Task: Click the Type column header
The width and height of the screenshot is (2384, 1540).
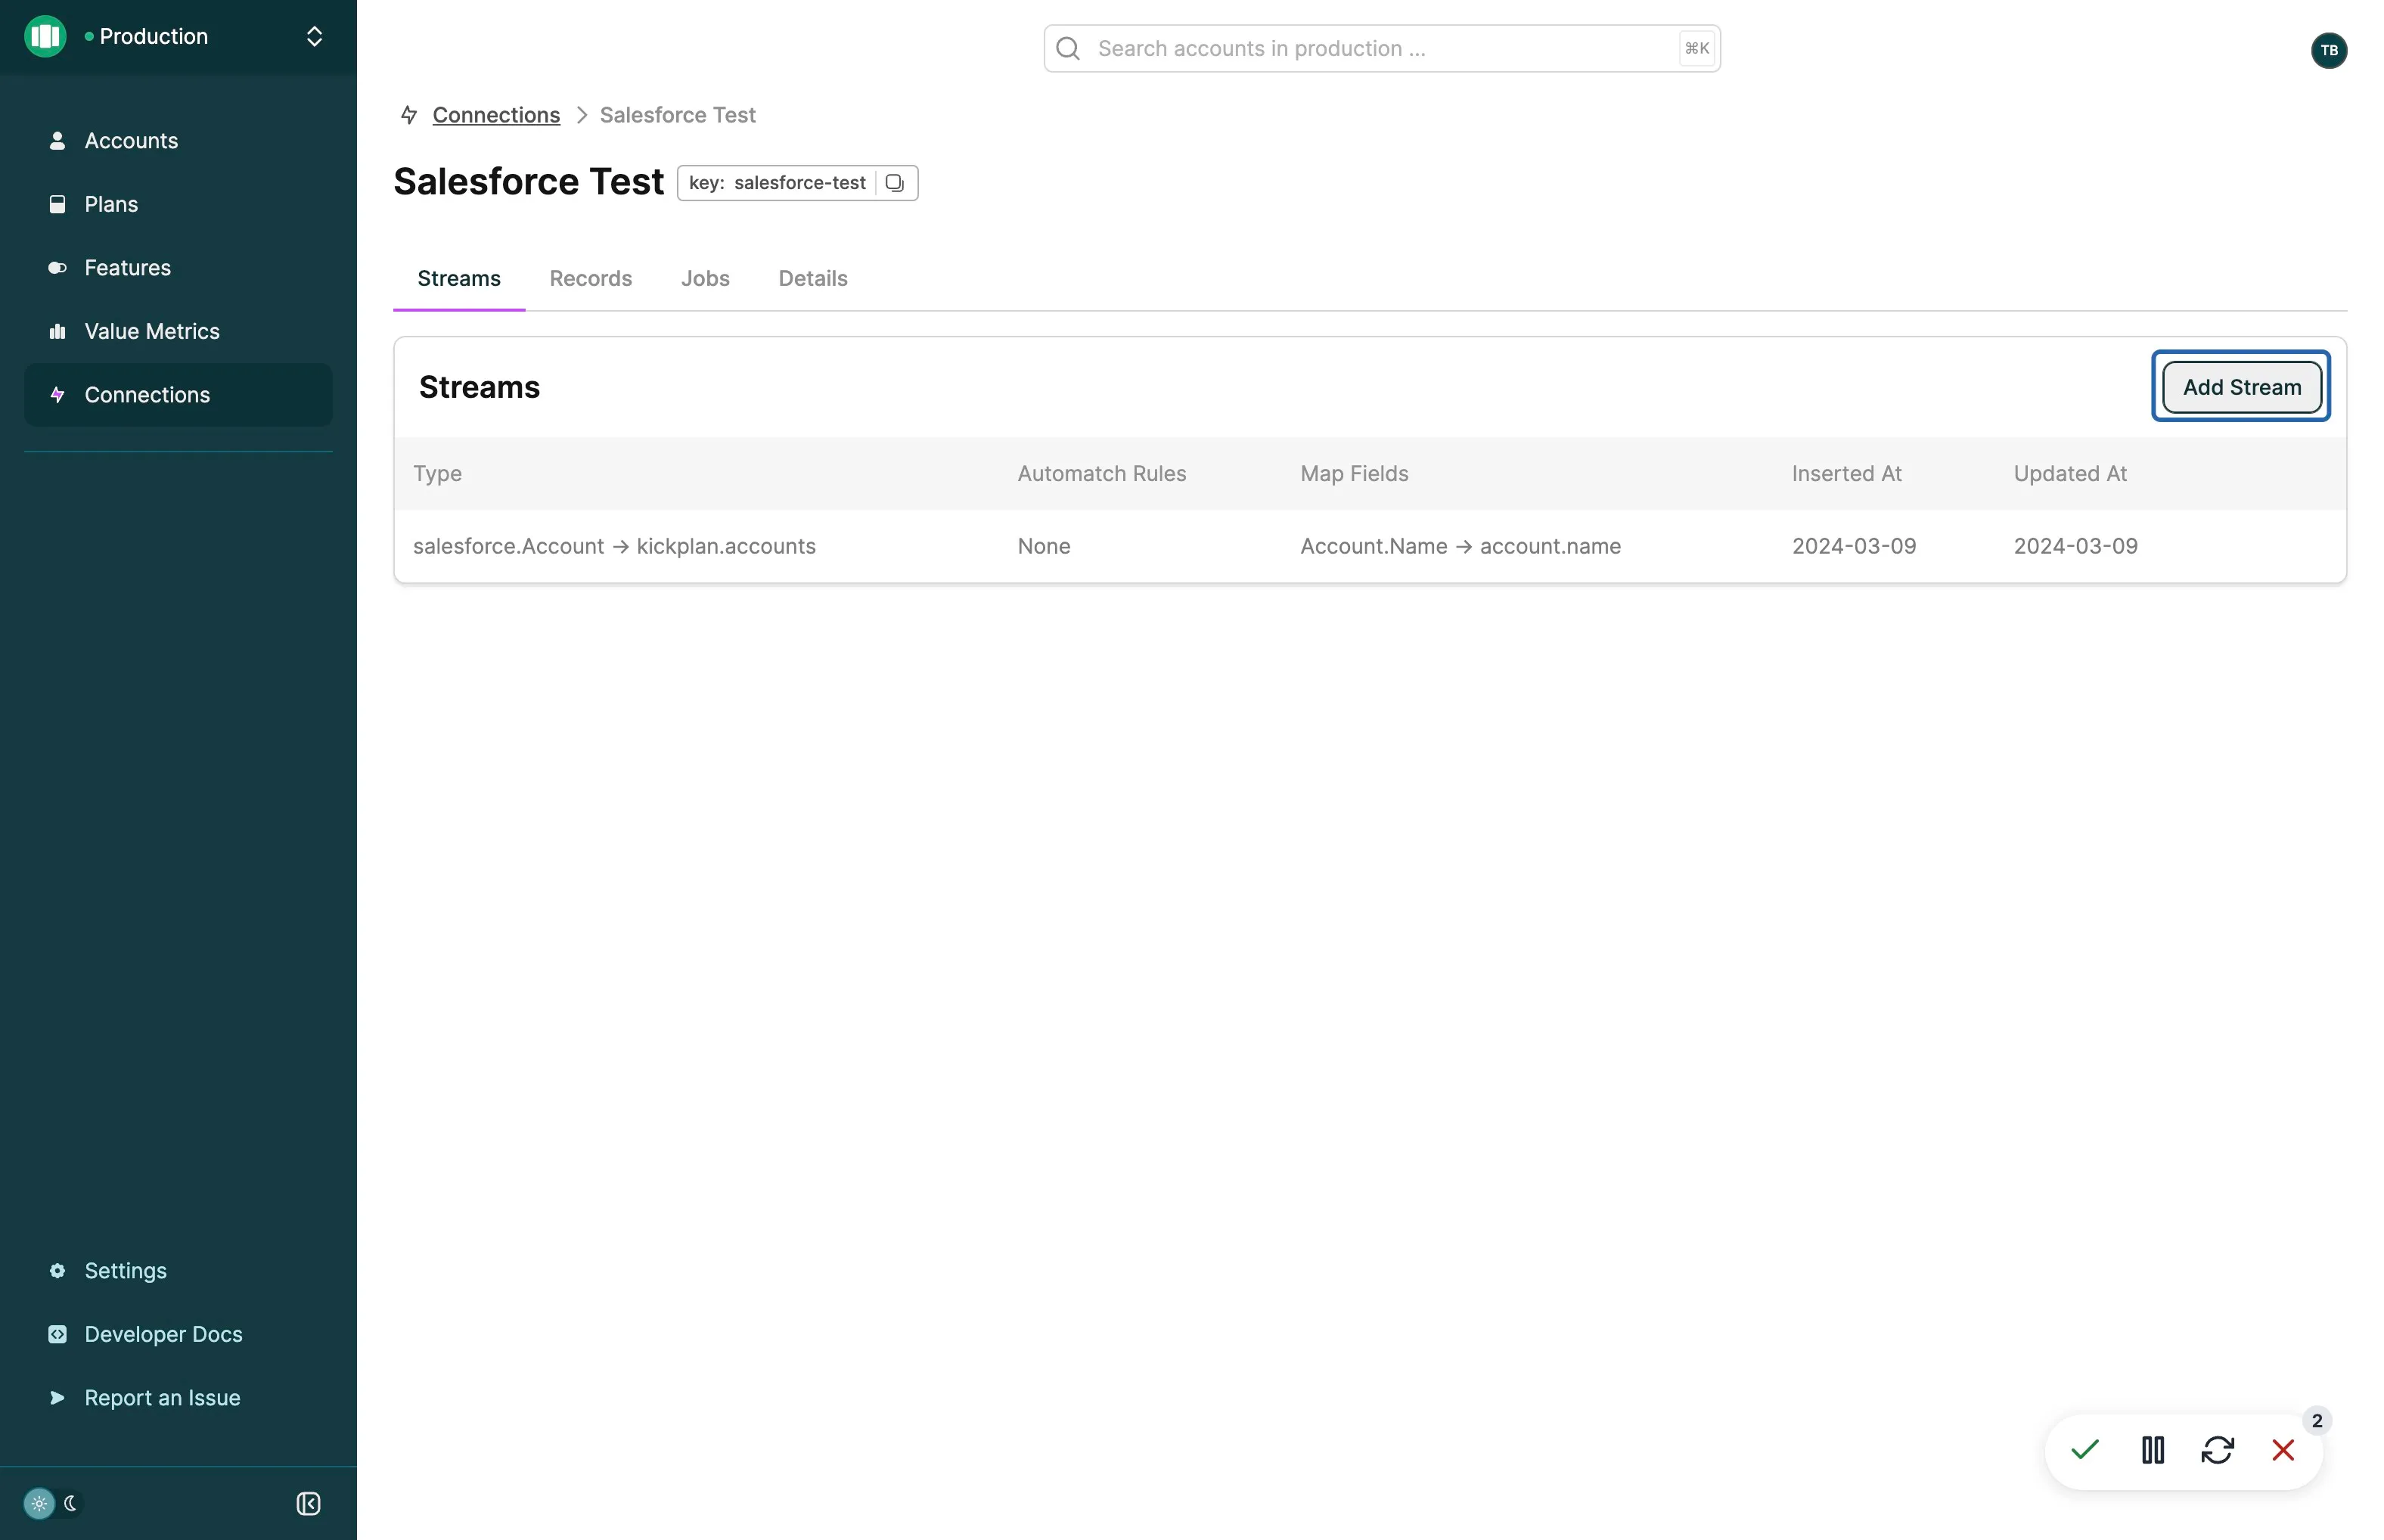Action: click(x=437, y=474)
